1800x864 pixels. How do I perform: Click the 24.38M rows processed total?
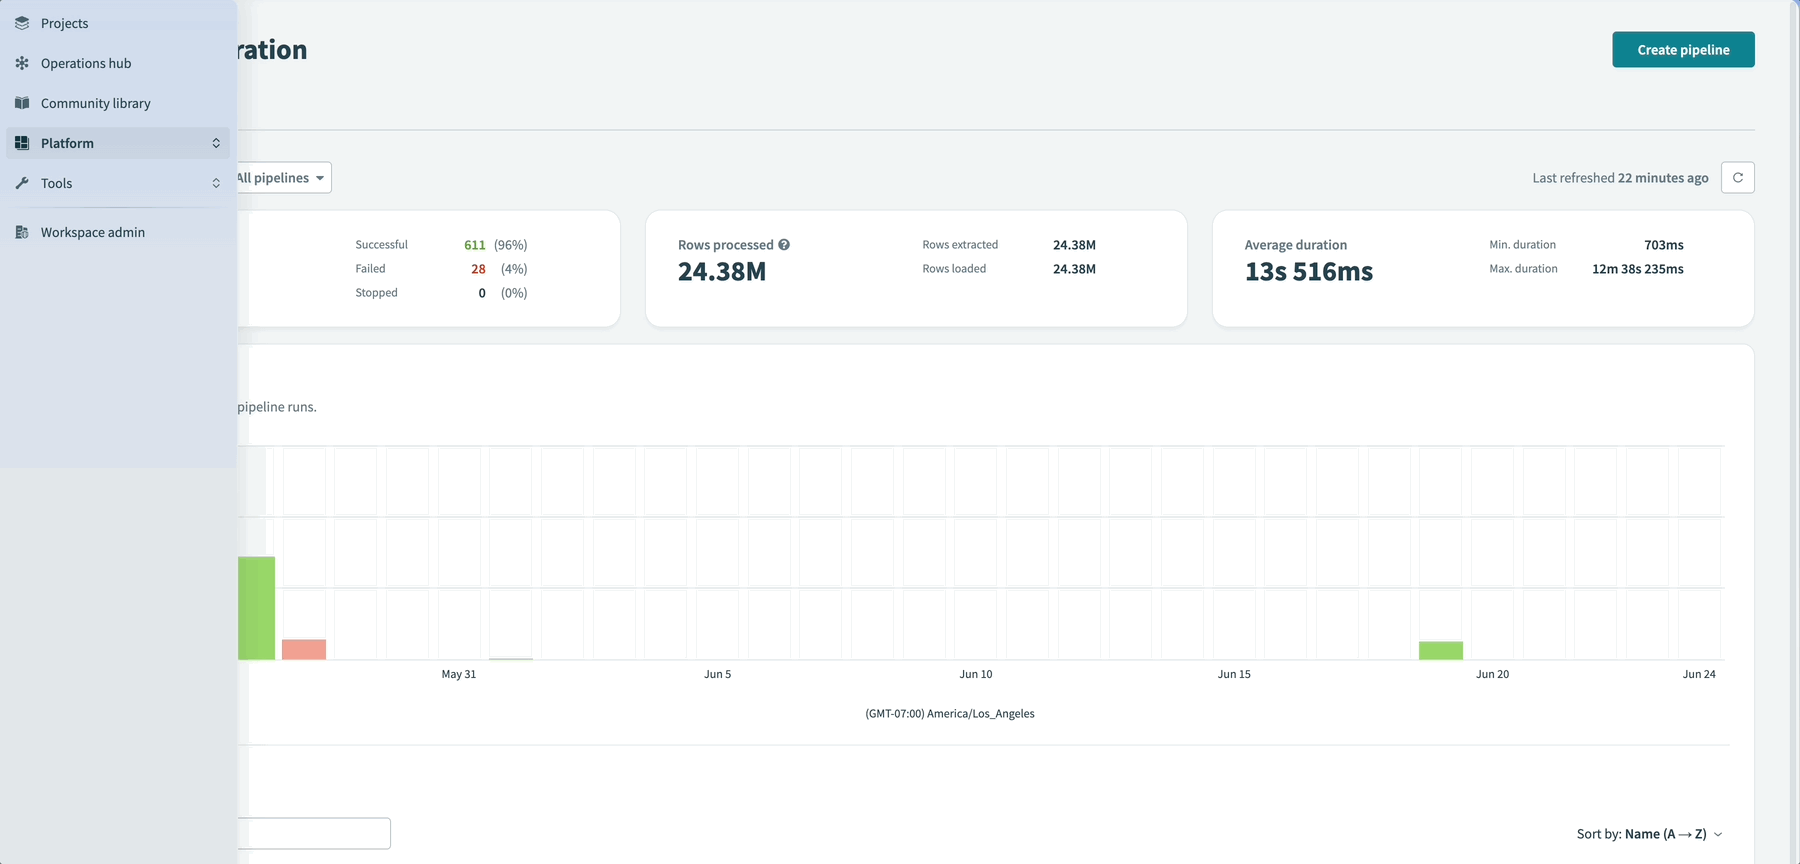(x=722, y=272)
